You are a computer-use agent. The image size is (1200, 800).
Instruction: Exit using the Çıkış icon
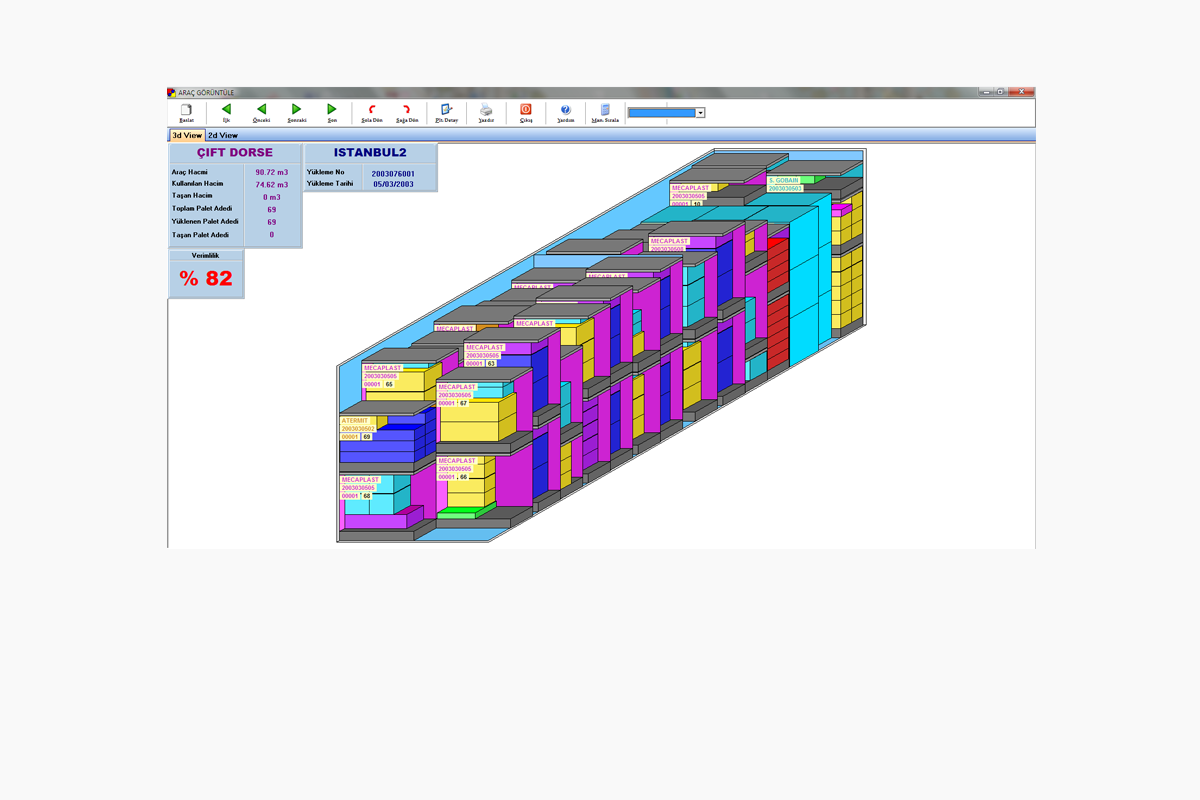[526, 111]
